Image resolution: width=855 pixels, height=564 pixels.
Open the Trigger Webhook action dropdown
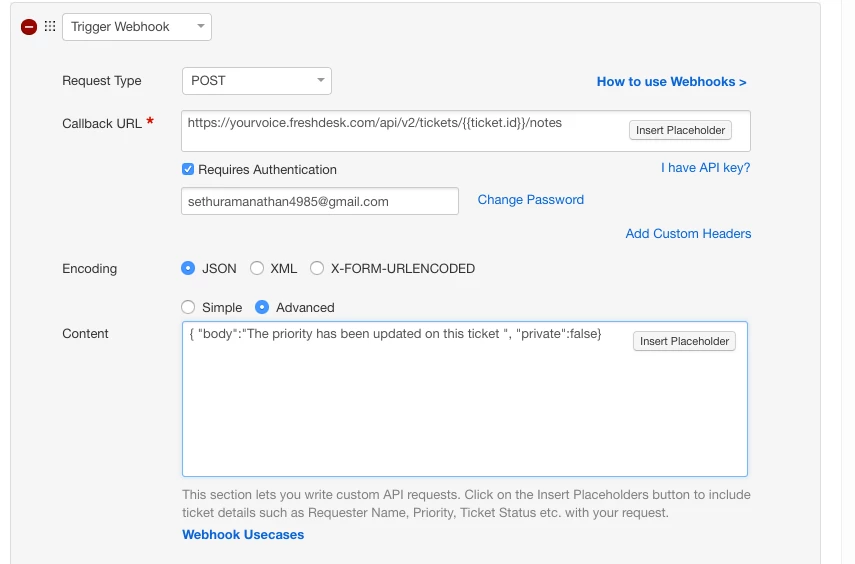coord(137,27)
